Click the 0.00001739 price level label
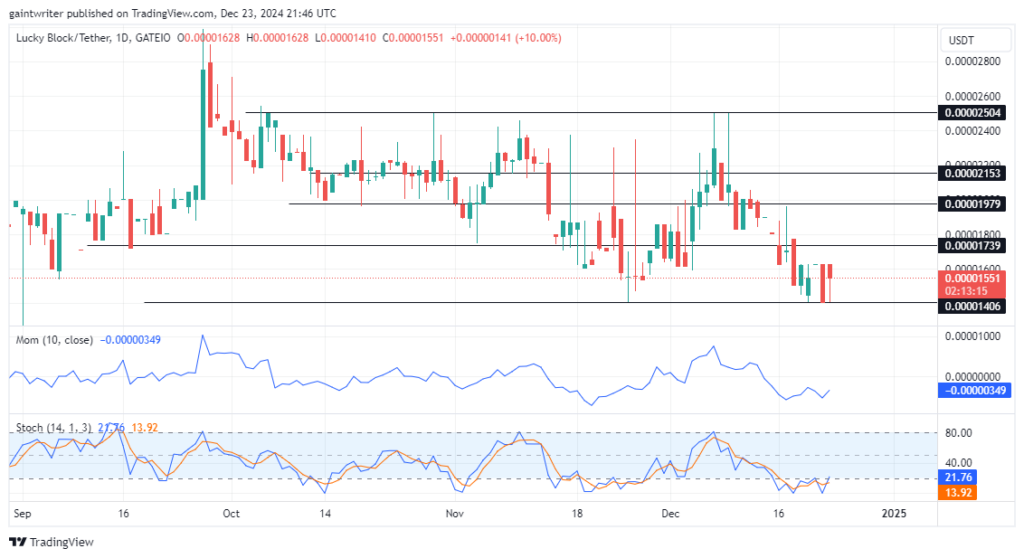Viewport: 1024px width, 558px height. pyautogui.click(x=972, y=246)
